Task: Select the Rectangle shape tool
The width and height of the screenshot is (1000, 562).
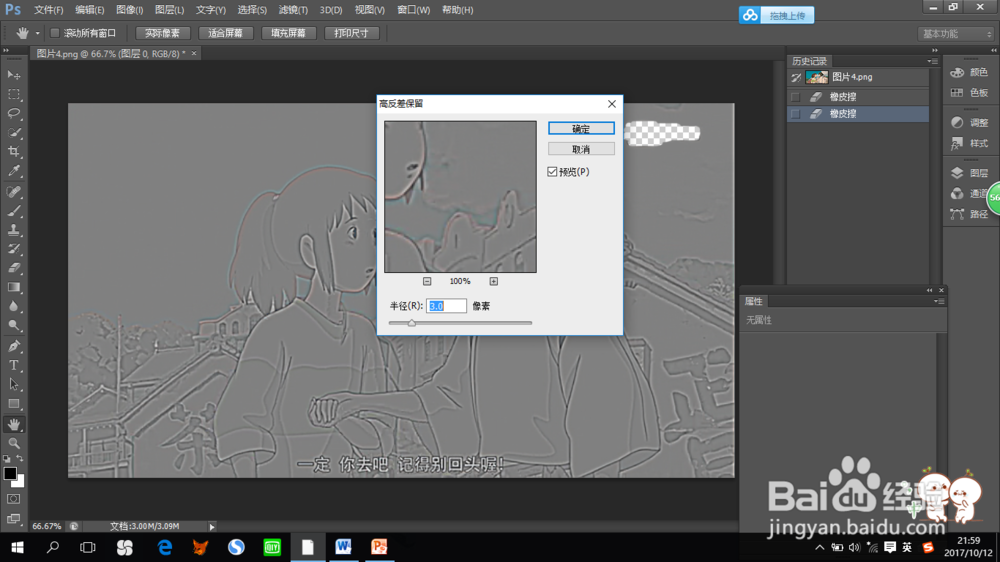Action: coord(14,404)
